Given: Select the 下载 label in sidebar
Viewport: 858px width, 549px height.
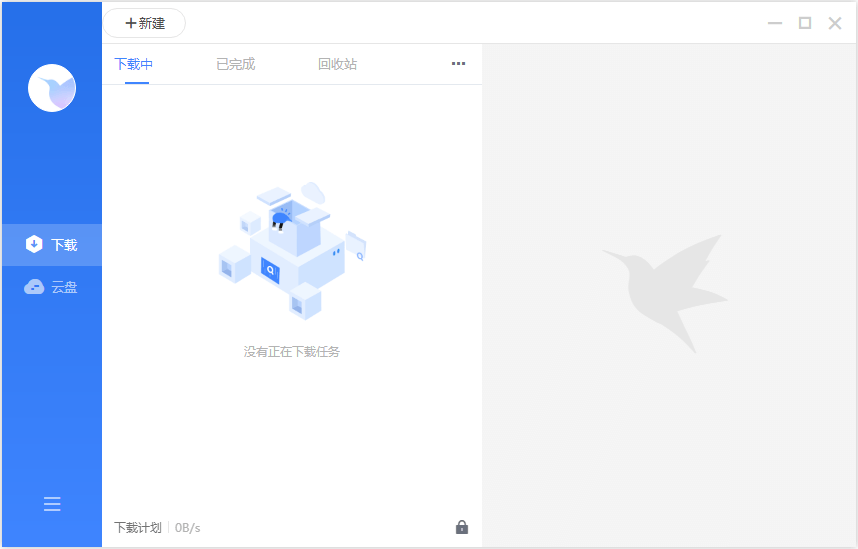Looking at the screenshot, I should [x=64, y=245].
